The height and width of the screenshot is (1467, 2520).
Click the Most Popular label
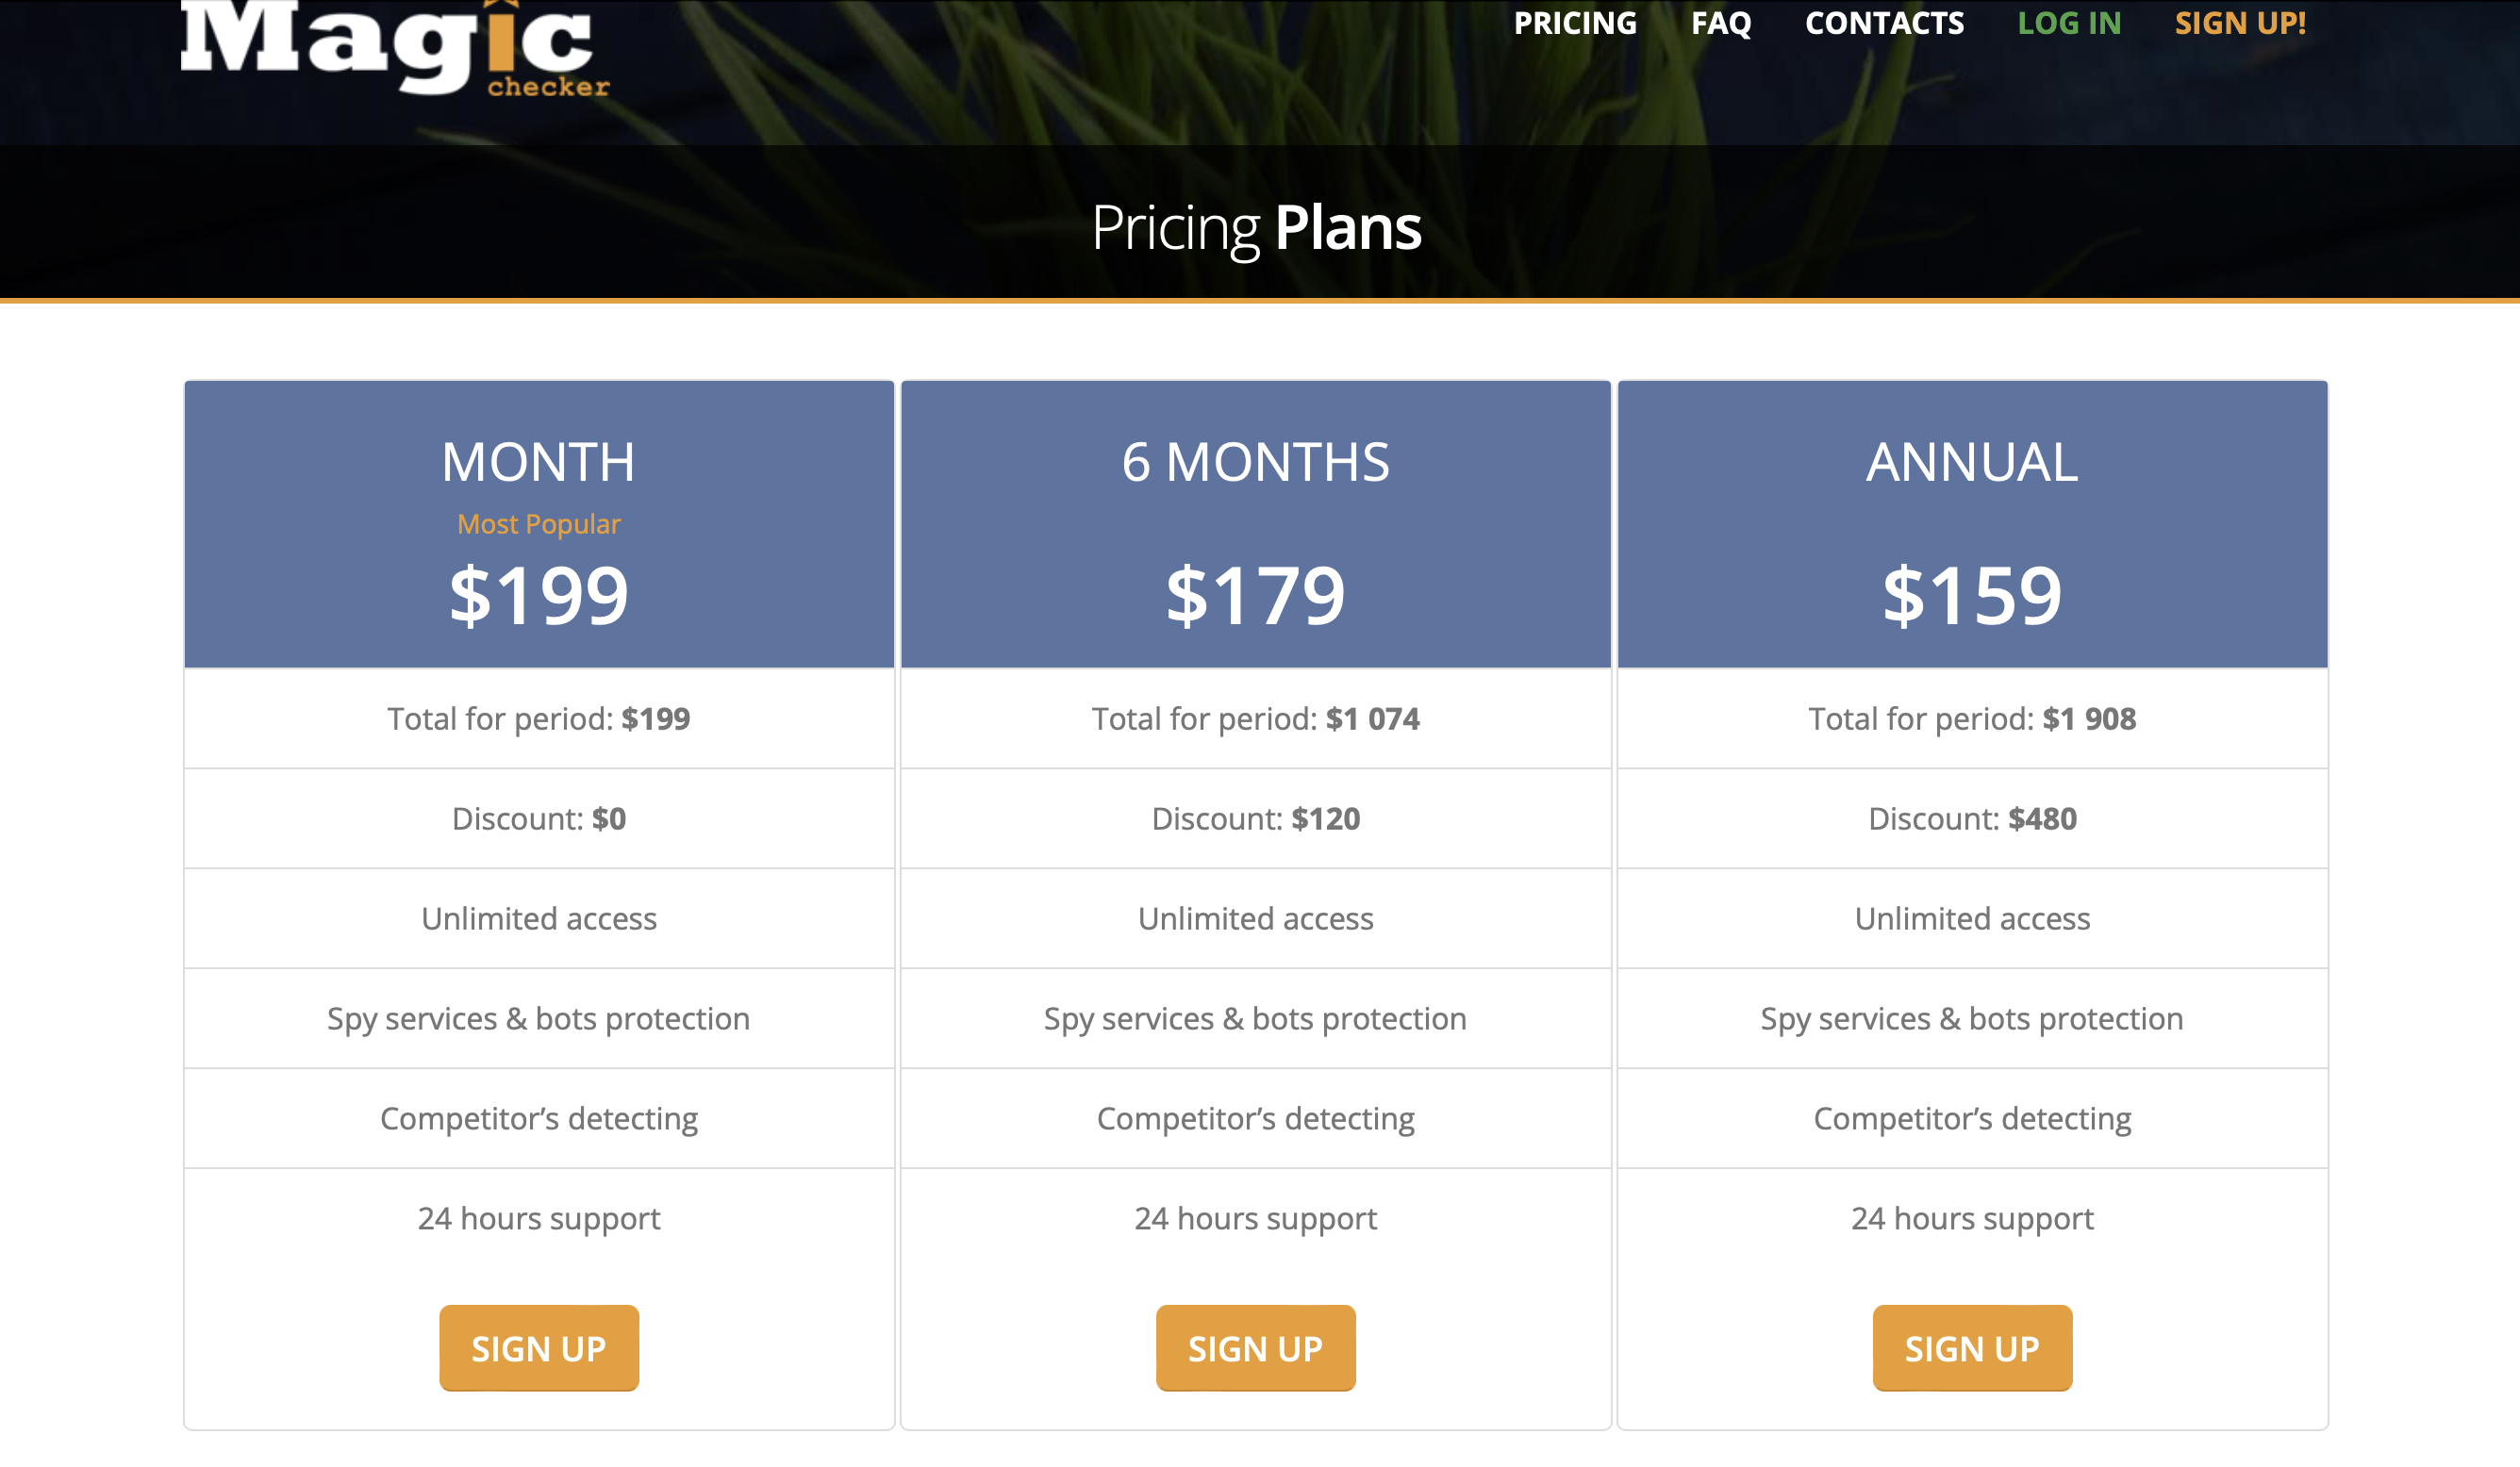tap(539, 524)
